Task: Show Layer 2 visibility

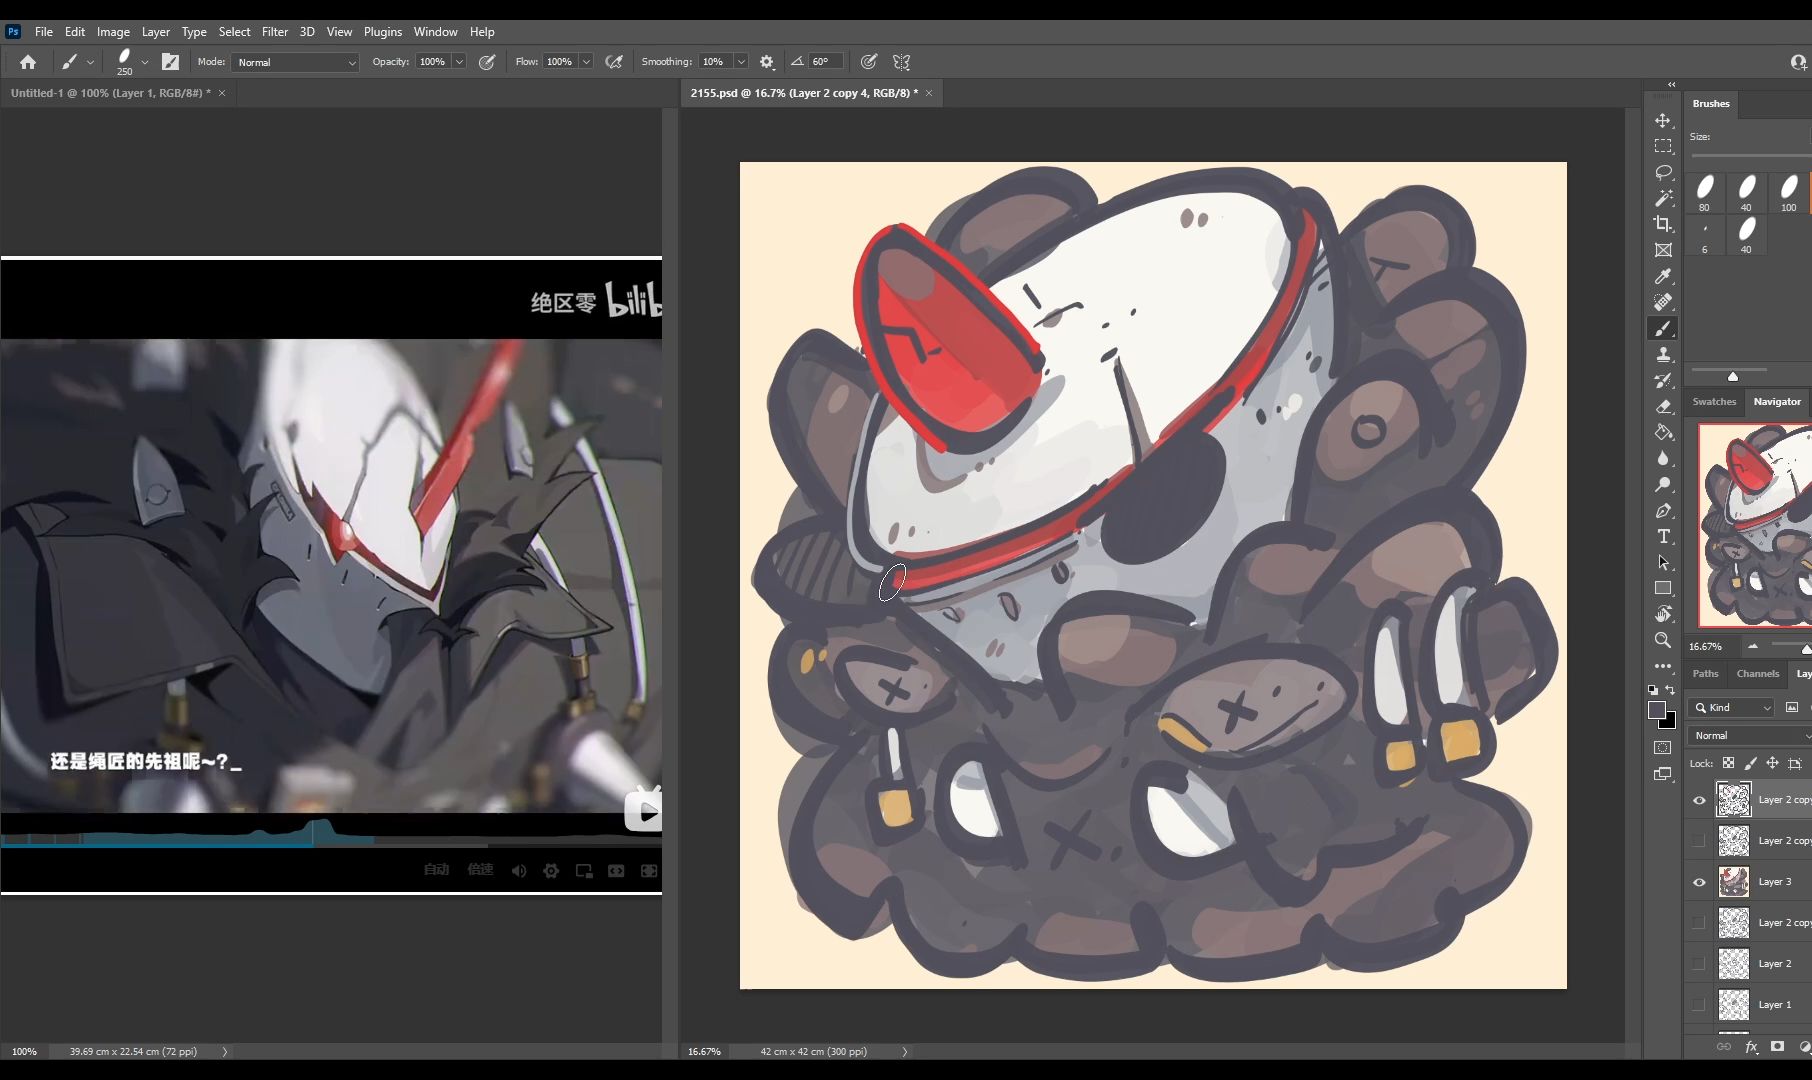Action: [x=1699, y=964]
